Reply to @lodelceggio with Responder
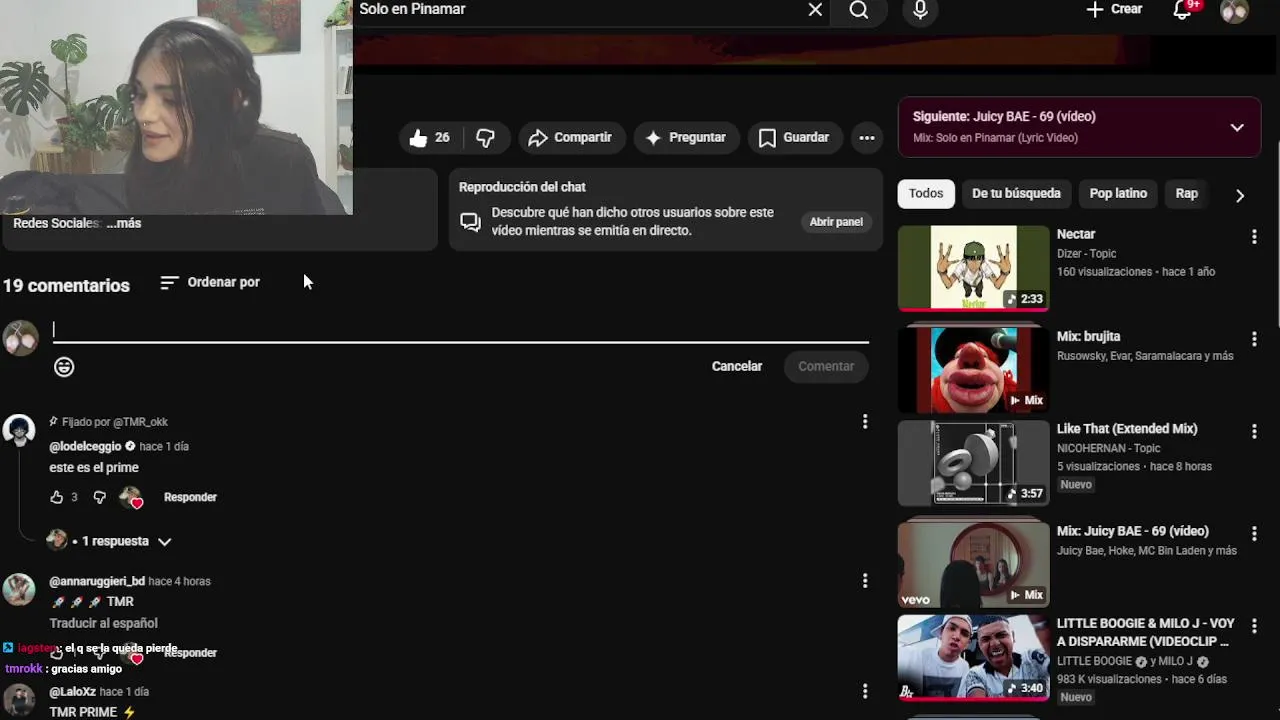Viewport: 1280px width, 720px height. click(190, 497)
